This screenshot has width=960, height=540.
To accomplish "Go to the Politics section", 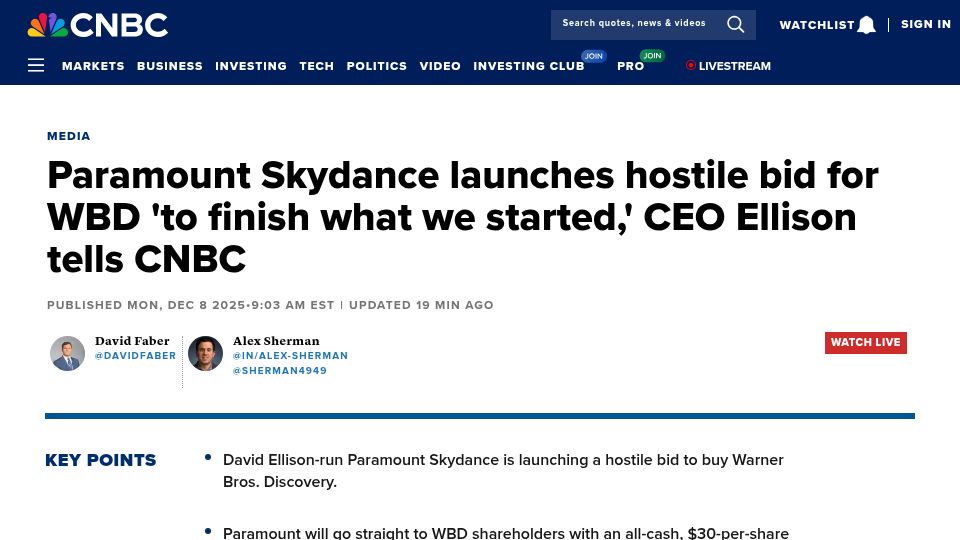I will pos(377,66).
